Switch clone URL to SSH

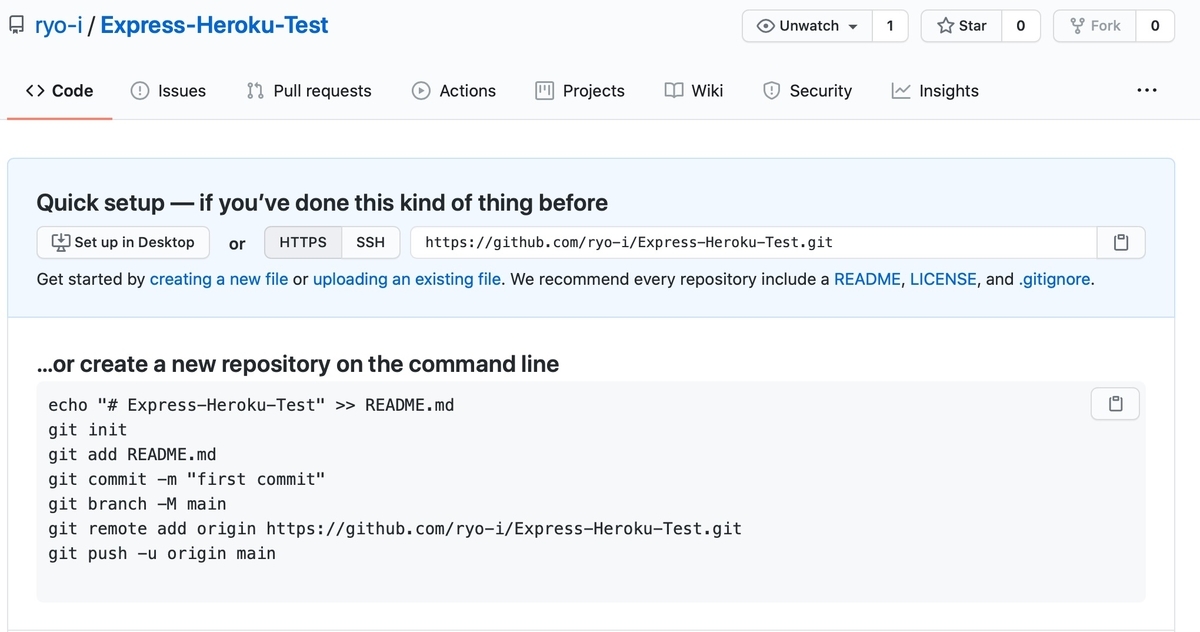[x=371, y=243]
